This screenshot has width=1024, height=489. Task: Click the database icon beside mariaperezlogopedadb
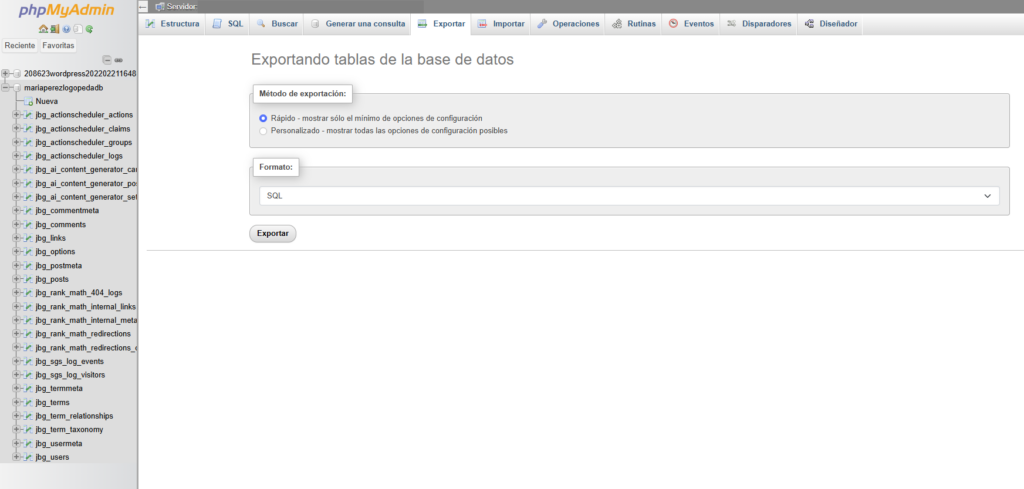click(16, 87)
